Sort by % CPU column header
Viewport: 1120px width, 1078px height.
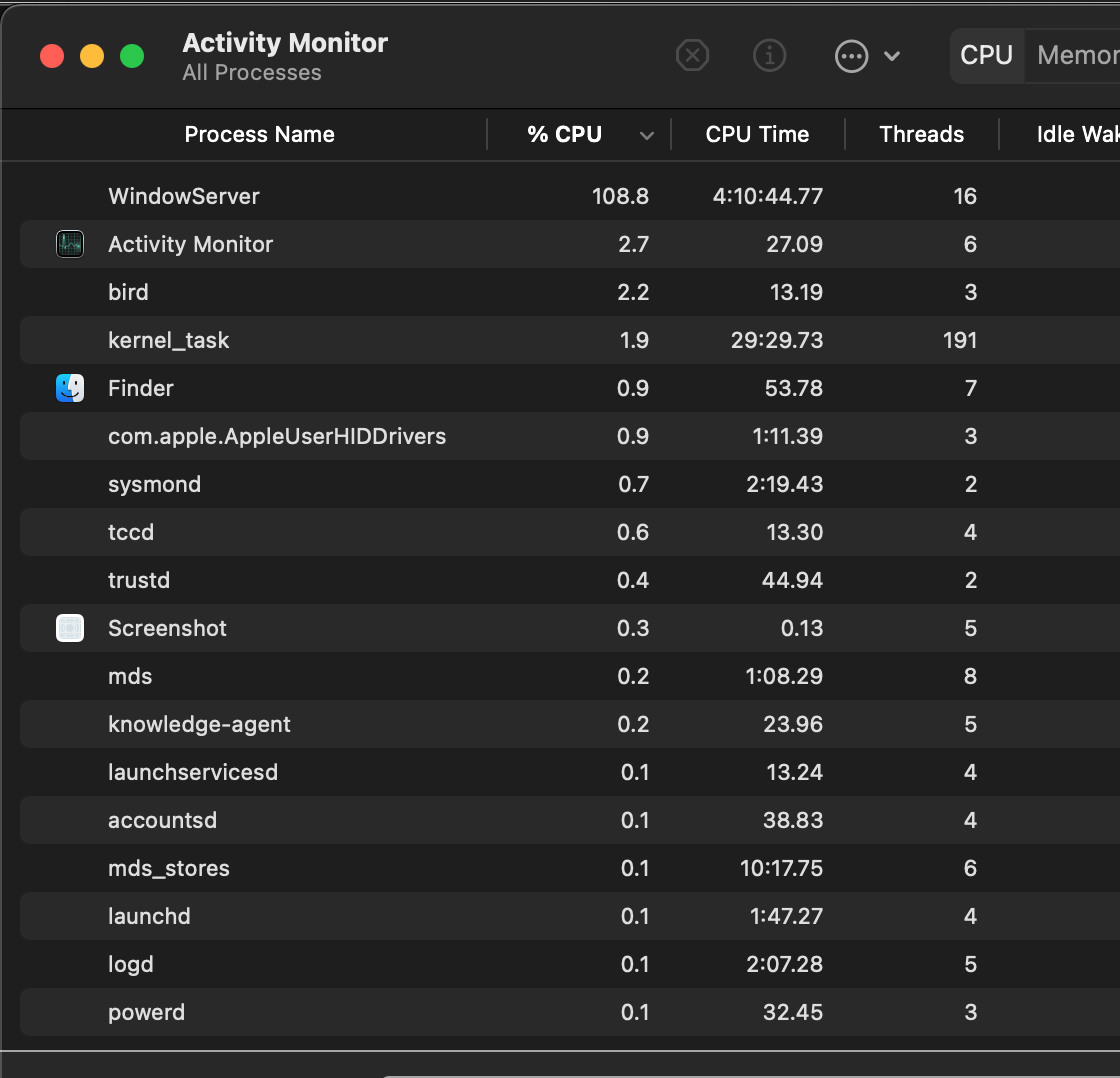(x=564, y=134)
